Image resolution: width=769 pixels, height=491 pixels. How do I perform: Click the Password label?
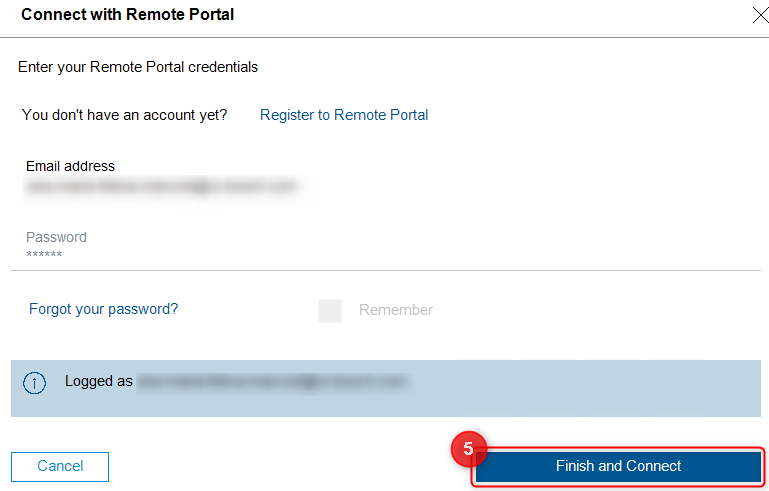[56, 237]
